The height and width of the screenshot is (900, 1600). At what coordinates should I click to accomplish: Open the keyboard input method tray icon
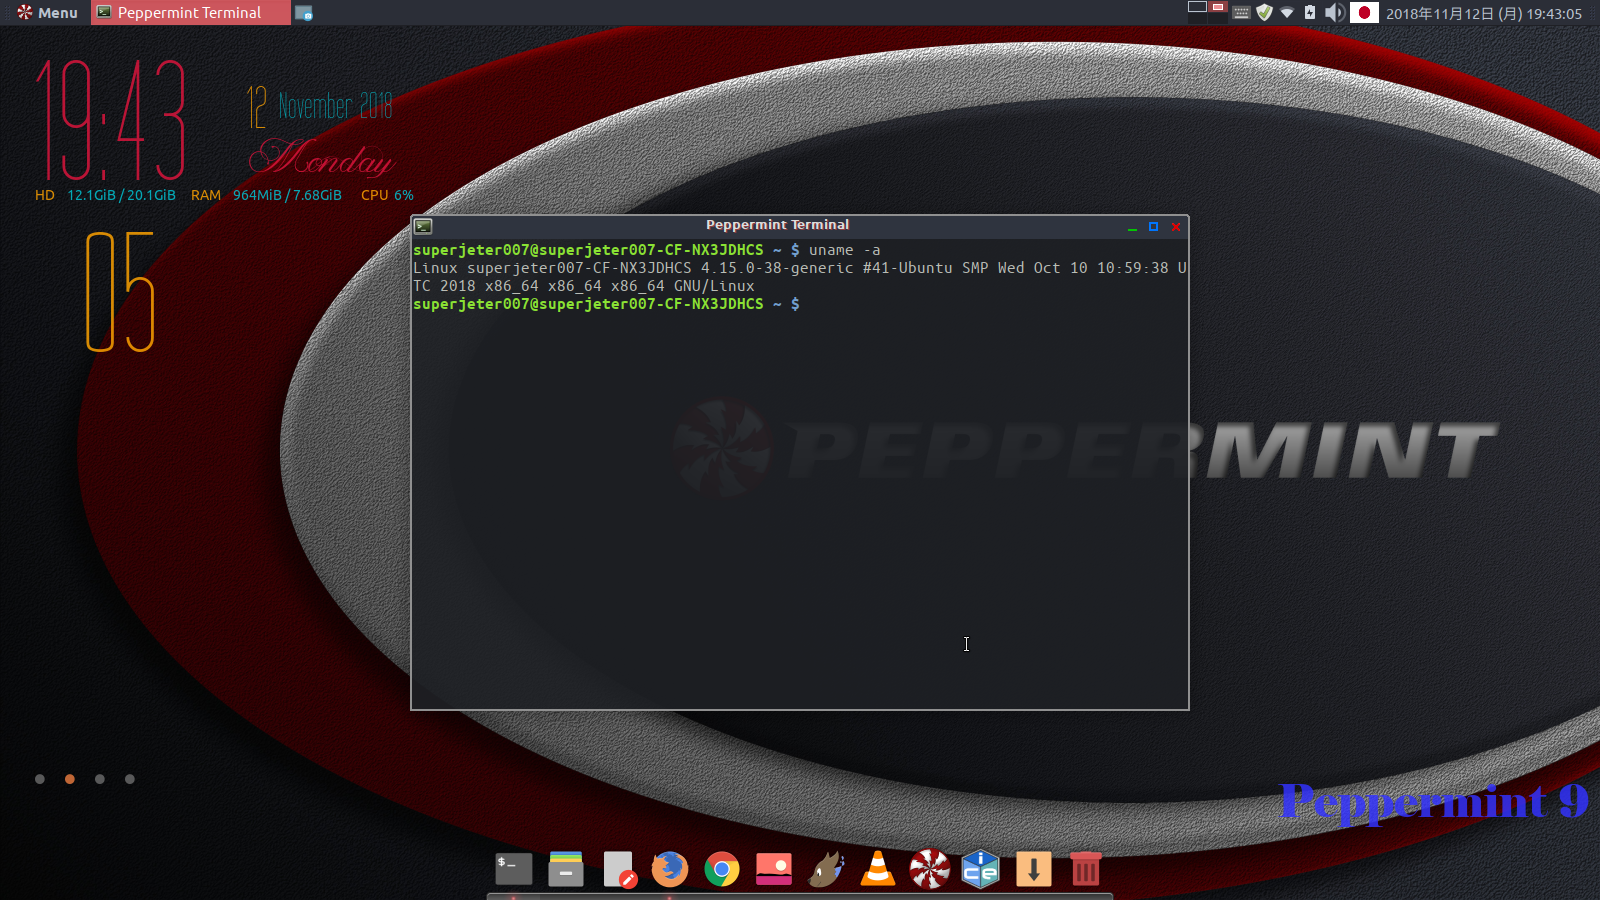coord(1241,13)
